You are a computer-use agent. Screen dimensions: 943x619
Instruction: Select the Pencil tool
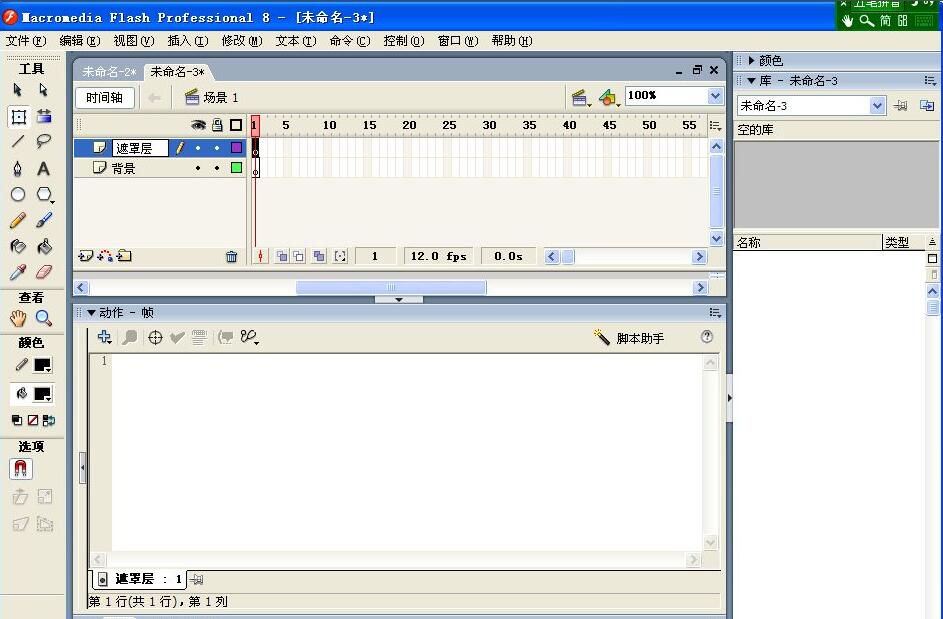(x=18, y=220)
